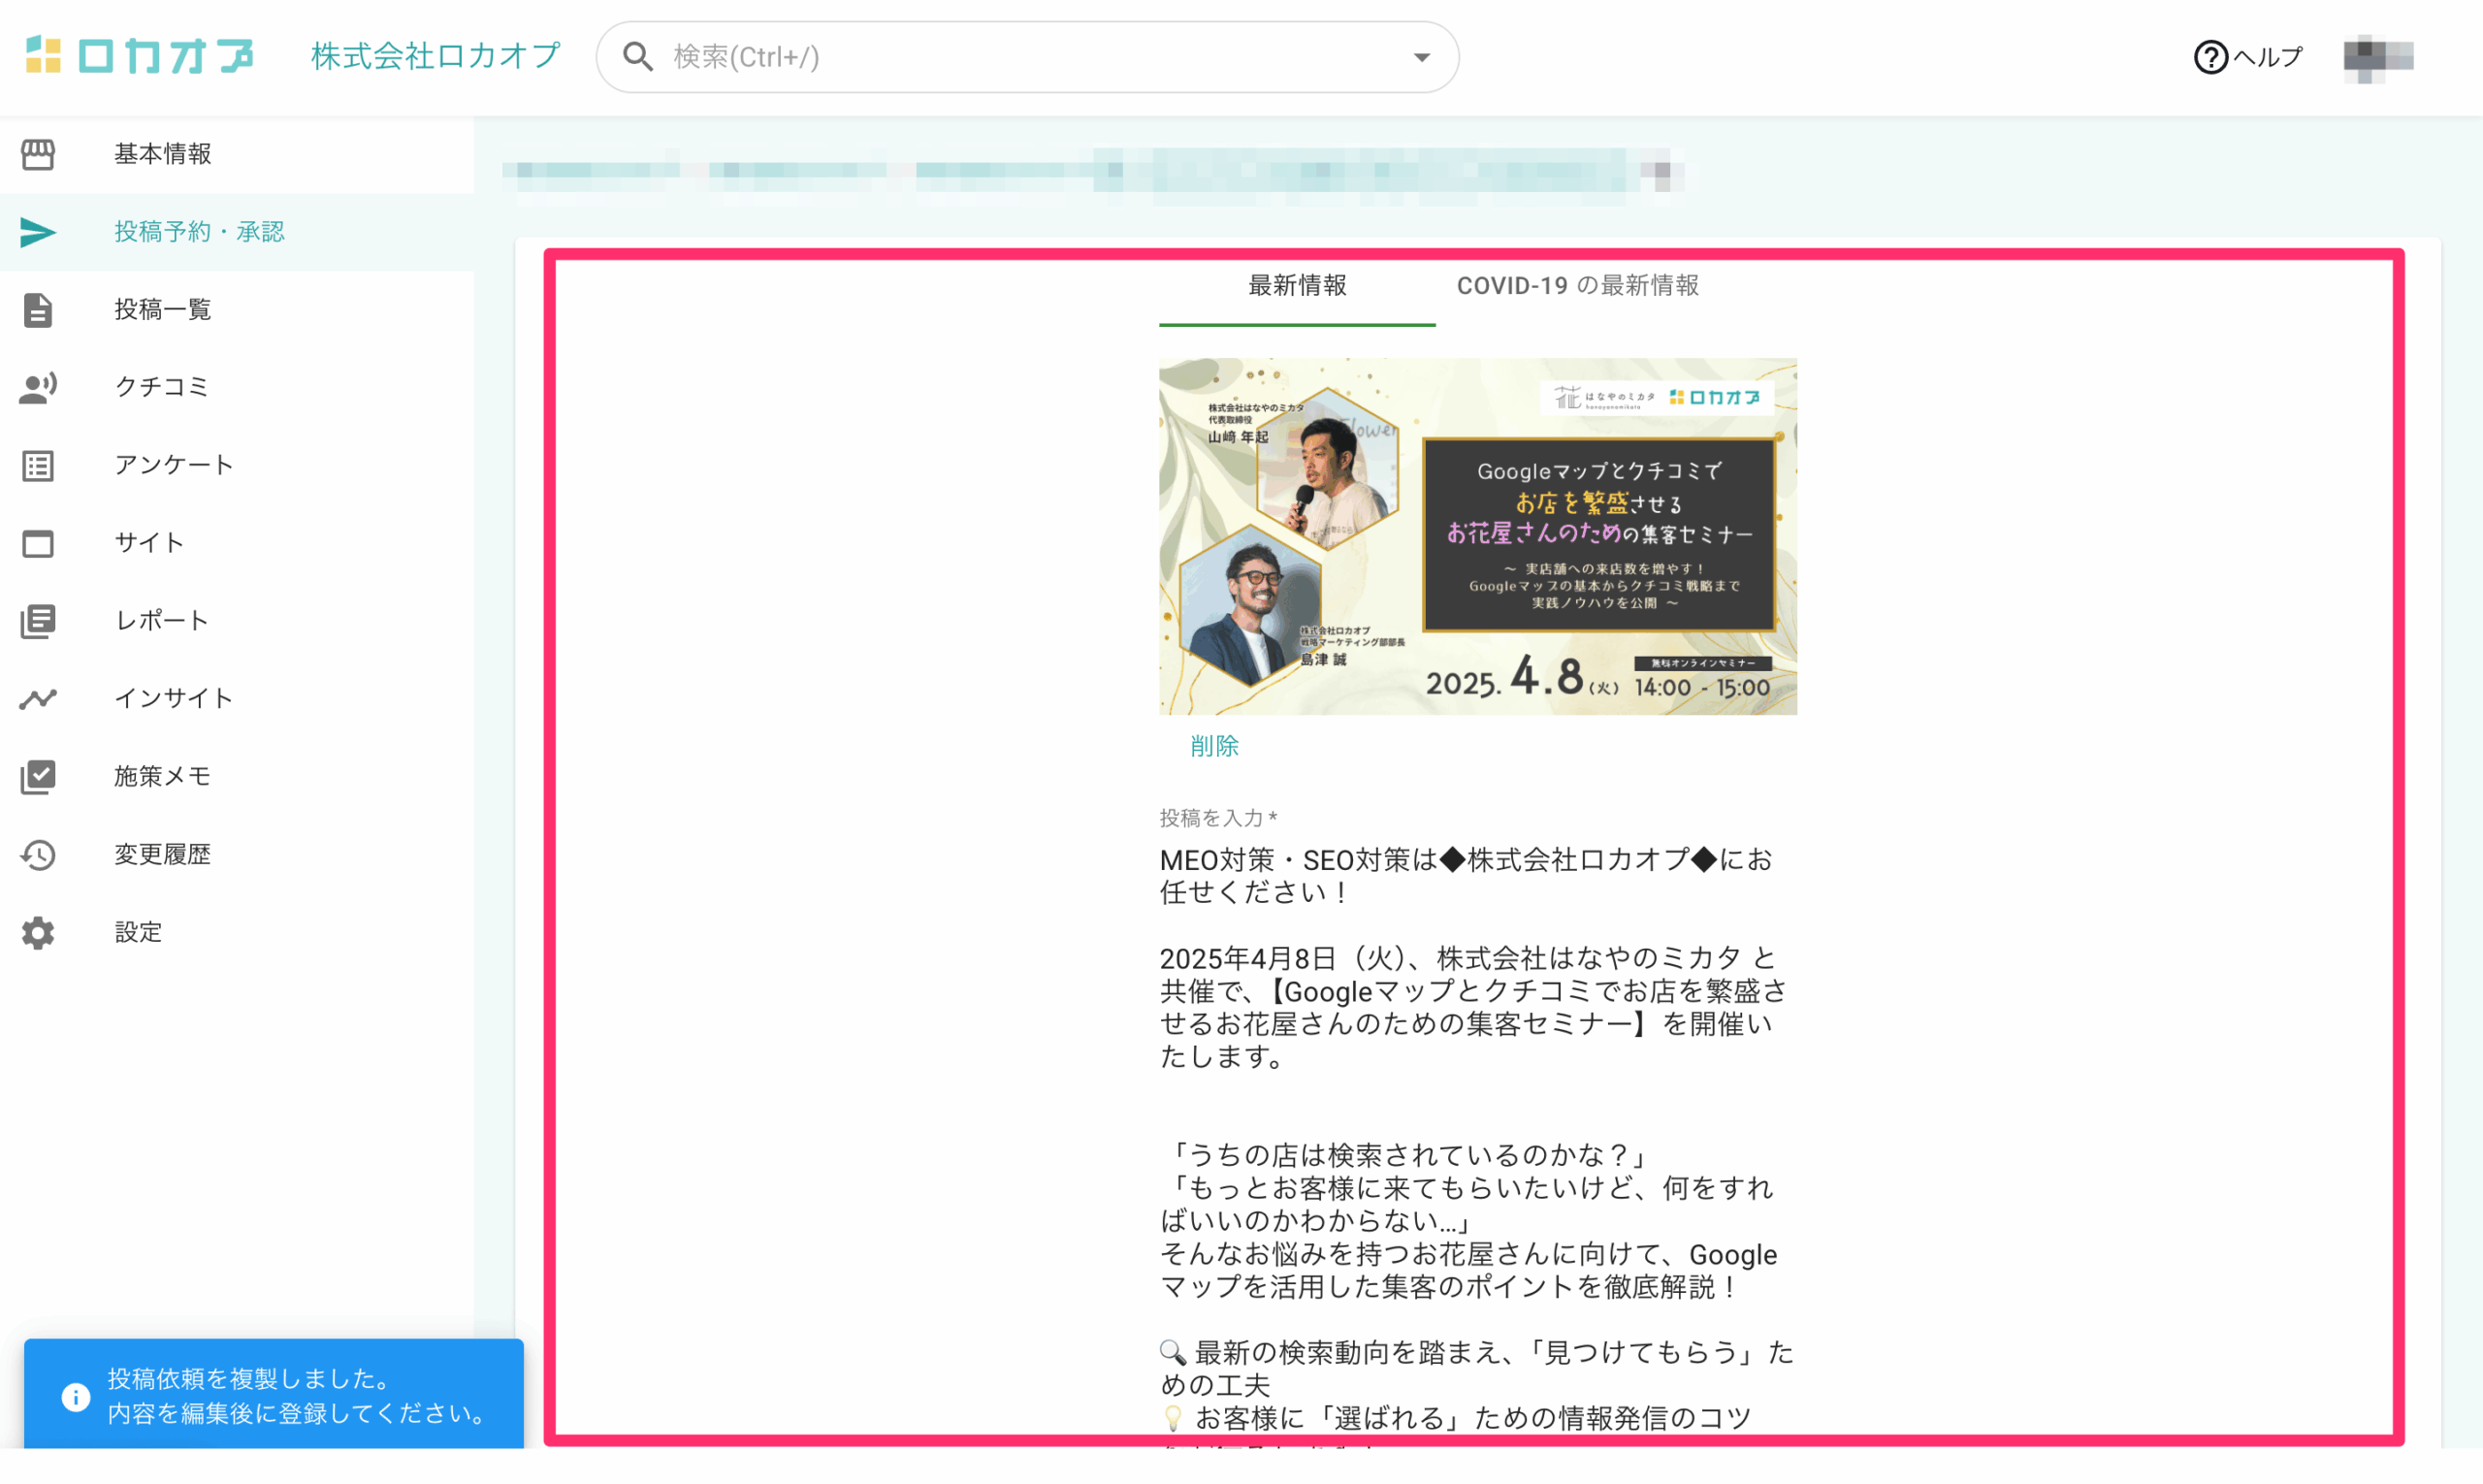Open クチコミ menu item
Image resolution: width=2483 pixels, height=1484 pixels.
click(x=237, y=388)
